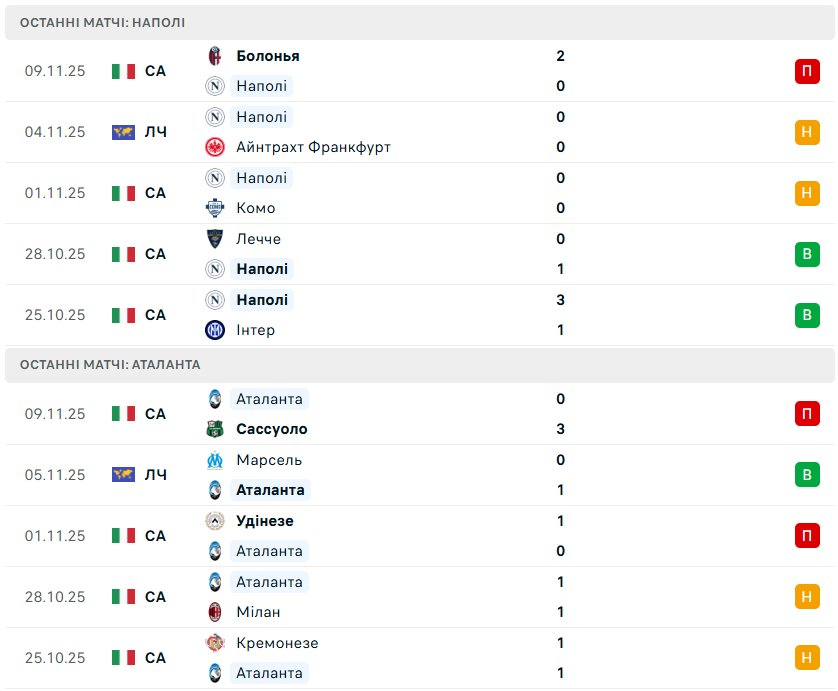
Task: Select the 'Останні матчі: Наполі' section header
Action: pyautogui.click(x=103, y=22)
